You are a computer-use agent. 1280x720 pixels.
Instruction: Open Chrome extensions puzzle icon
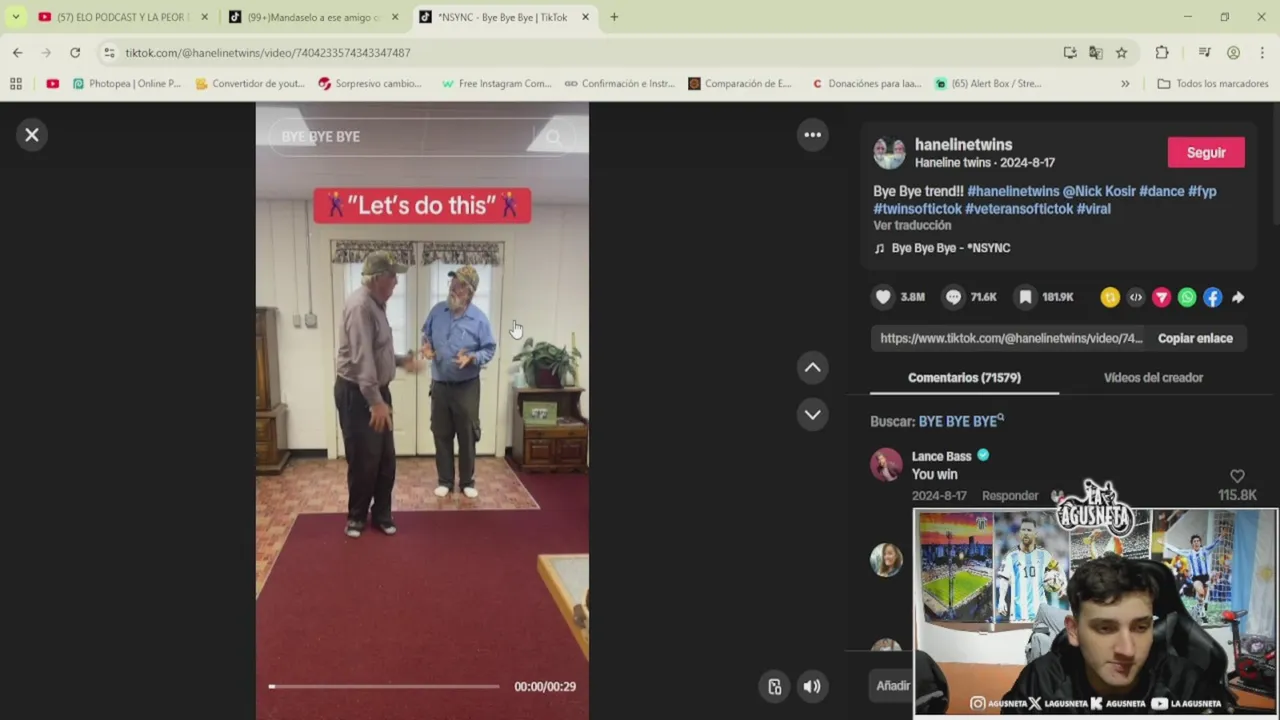1162,53
